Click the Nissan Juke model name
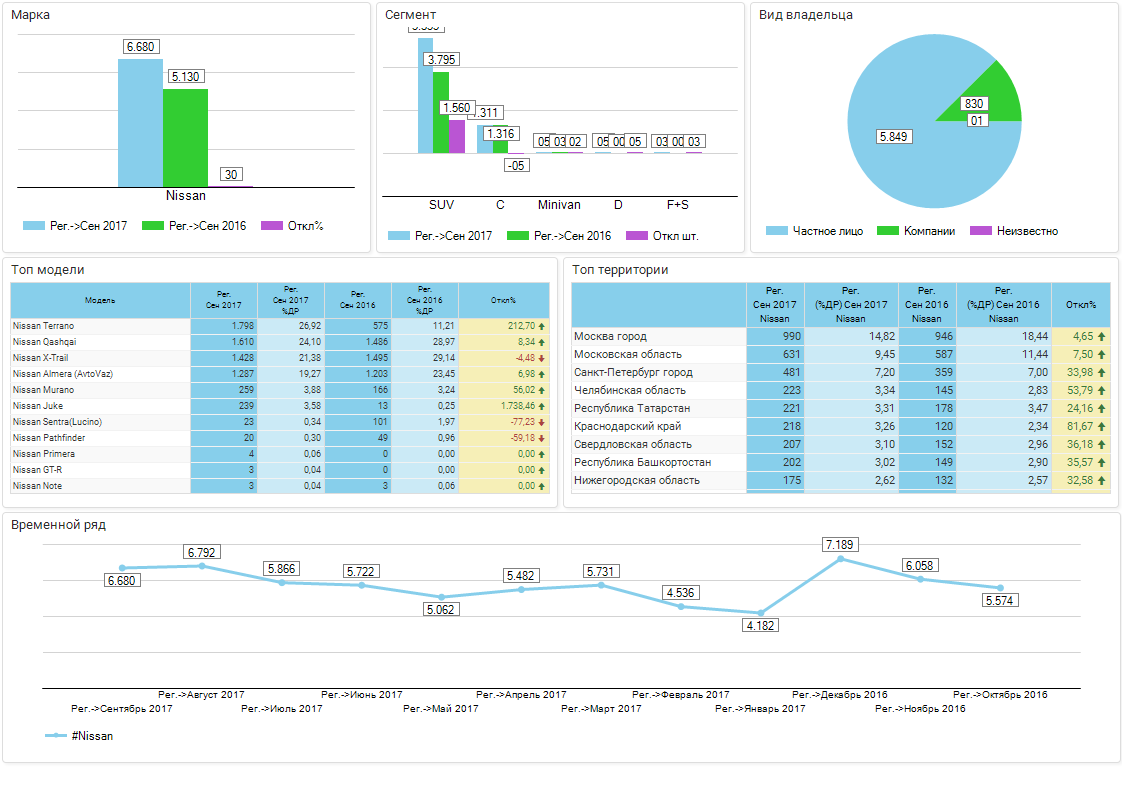This screenshot has width=1122, height=793. [38, 407]
